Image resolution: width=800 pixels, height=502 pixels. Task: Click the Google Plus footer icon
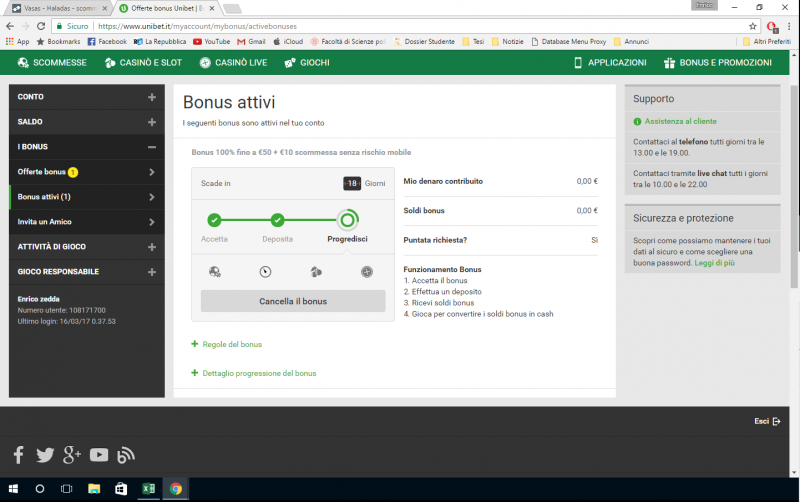click(72, 455)
